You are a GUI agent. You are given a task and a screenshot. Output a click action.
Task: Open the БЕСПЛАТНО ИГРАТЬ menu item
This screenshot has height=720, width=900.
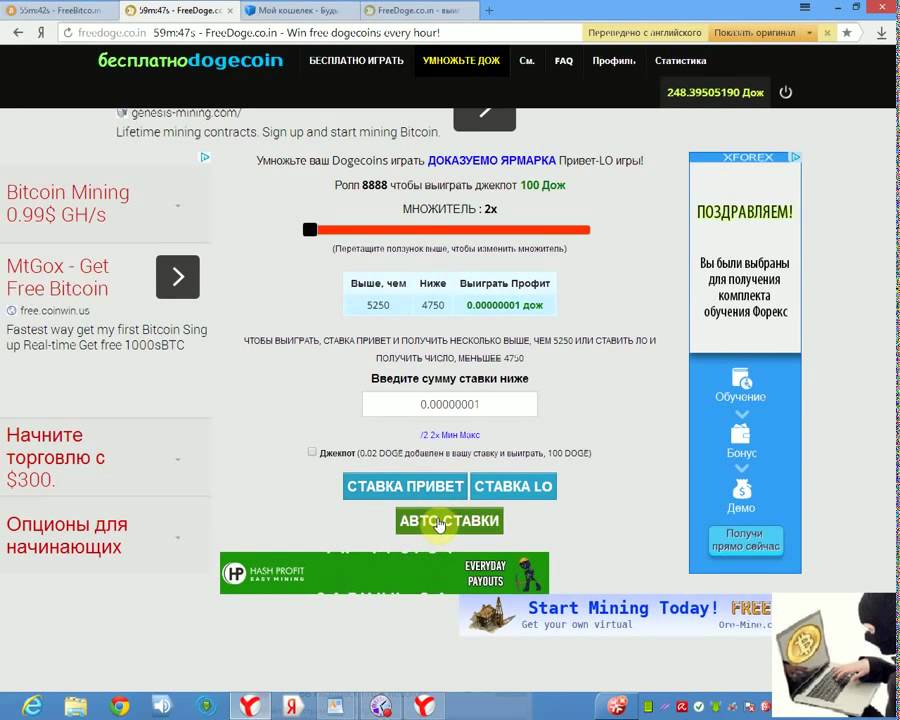356,60
